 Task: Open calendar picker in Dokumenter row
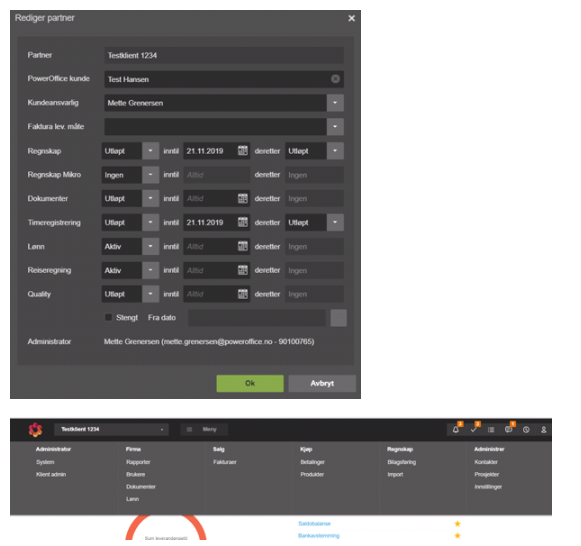(x=243, y=199)
